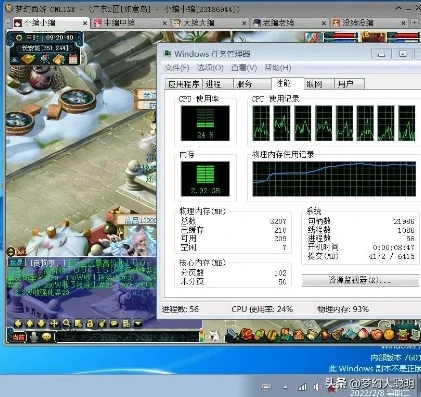Open the 查看(V) menu in Task Manager

244,68
